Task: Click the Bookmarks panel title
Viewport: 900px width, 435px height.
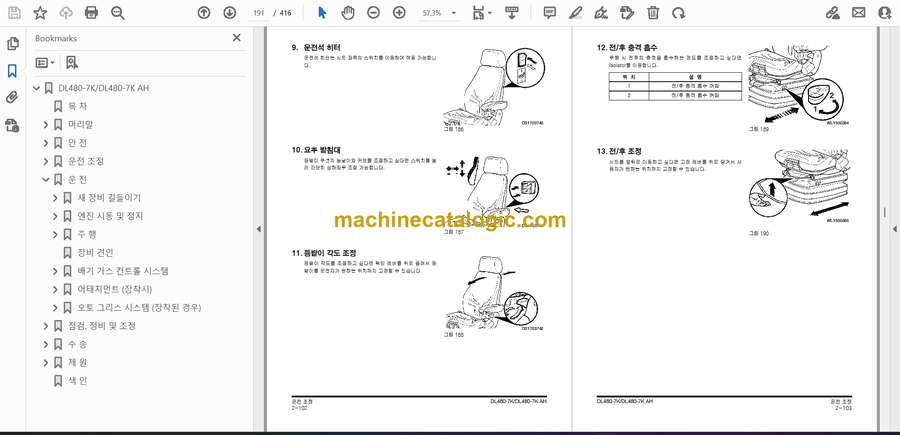Action: pos(56,38)
